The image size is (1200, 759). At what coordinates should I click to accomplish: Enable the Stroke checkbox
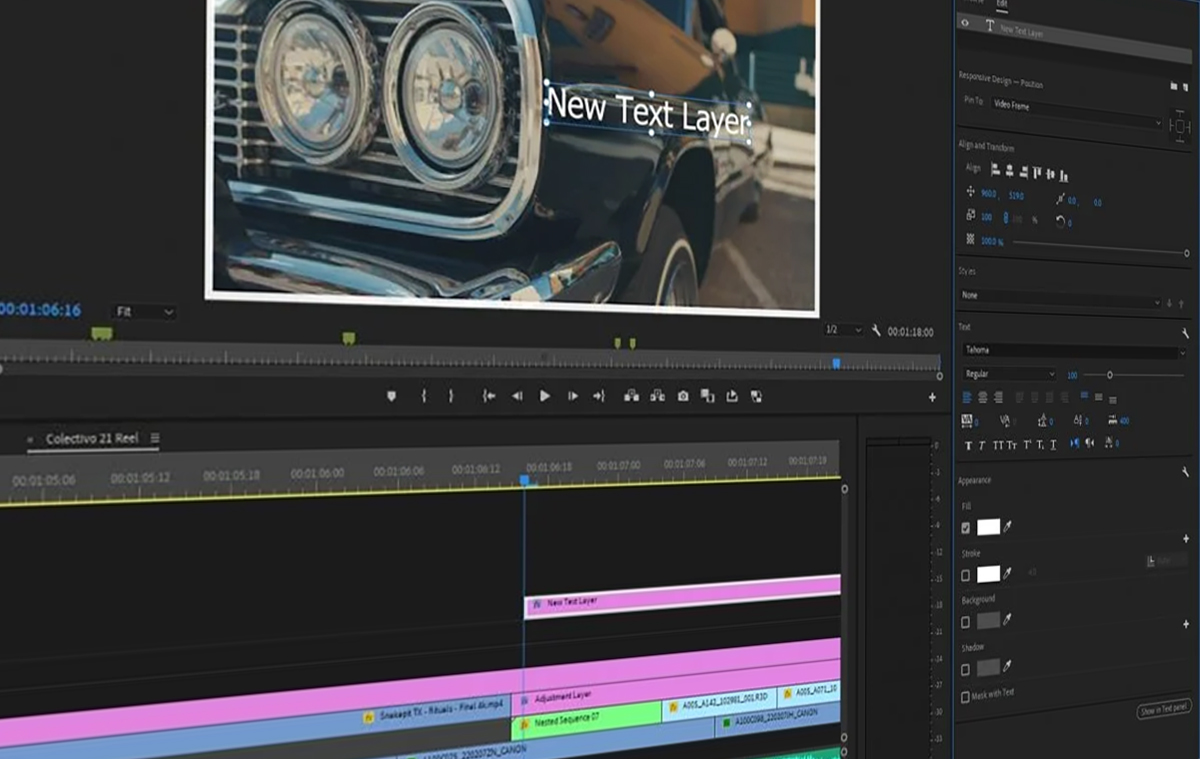966,575
